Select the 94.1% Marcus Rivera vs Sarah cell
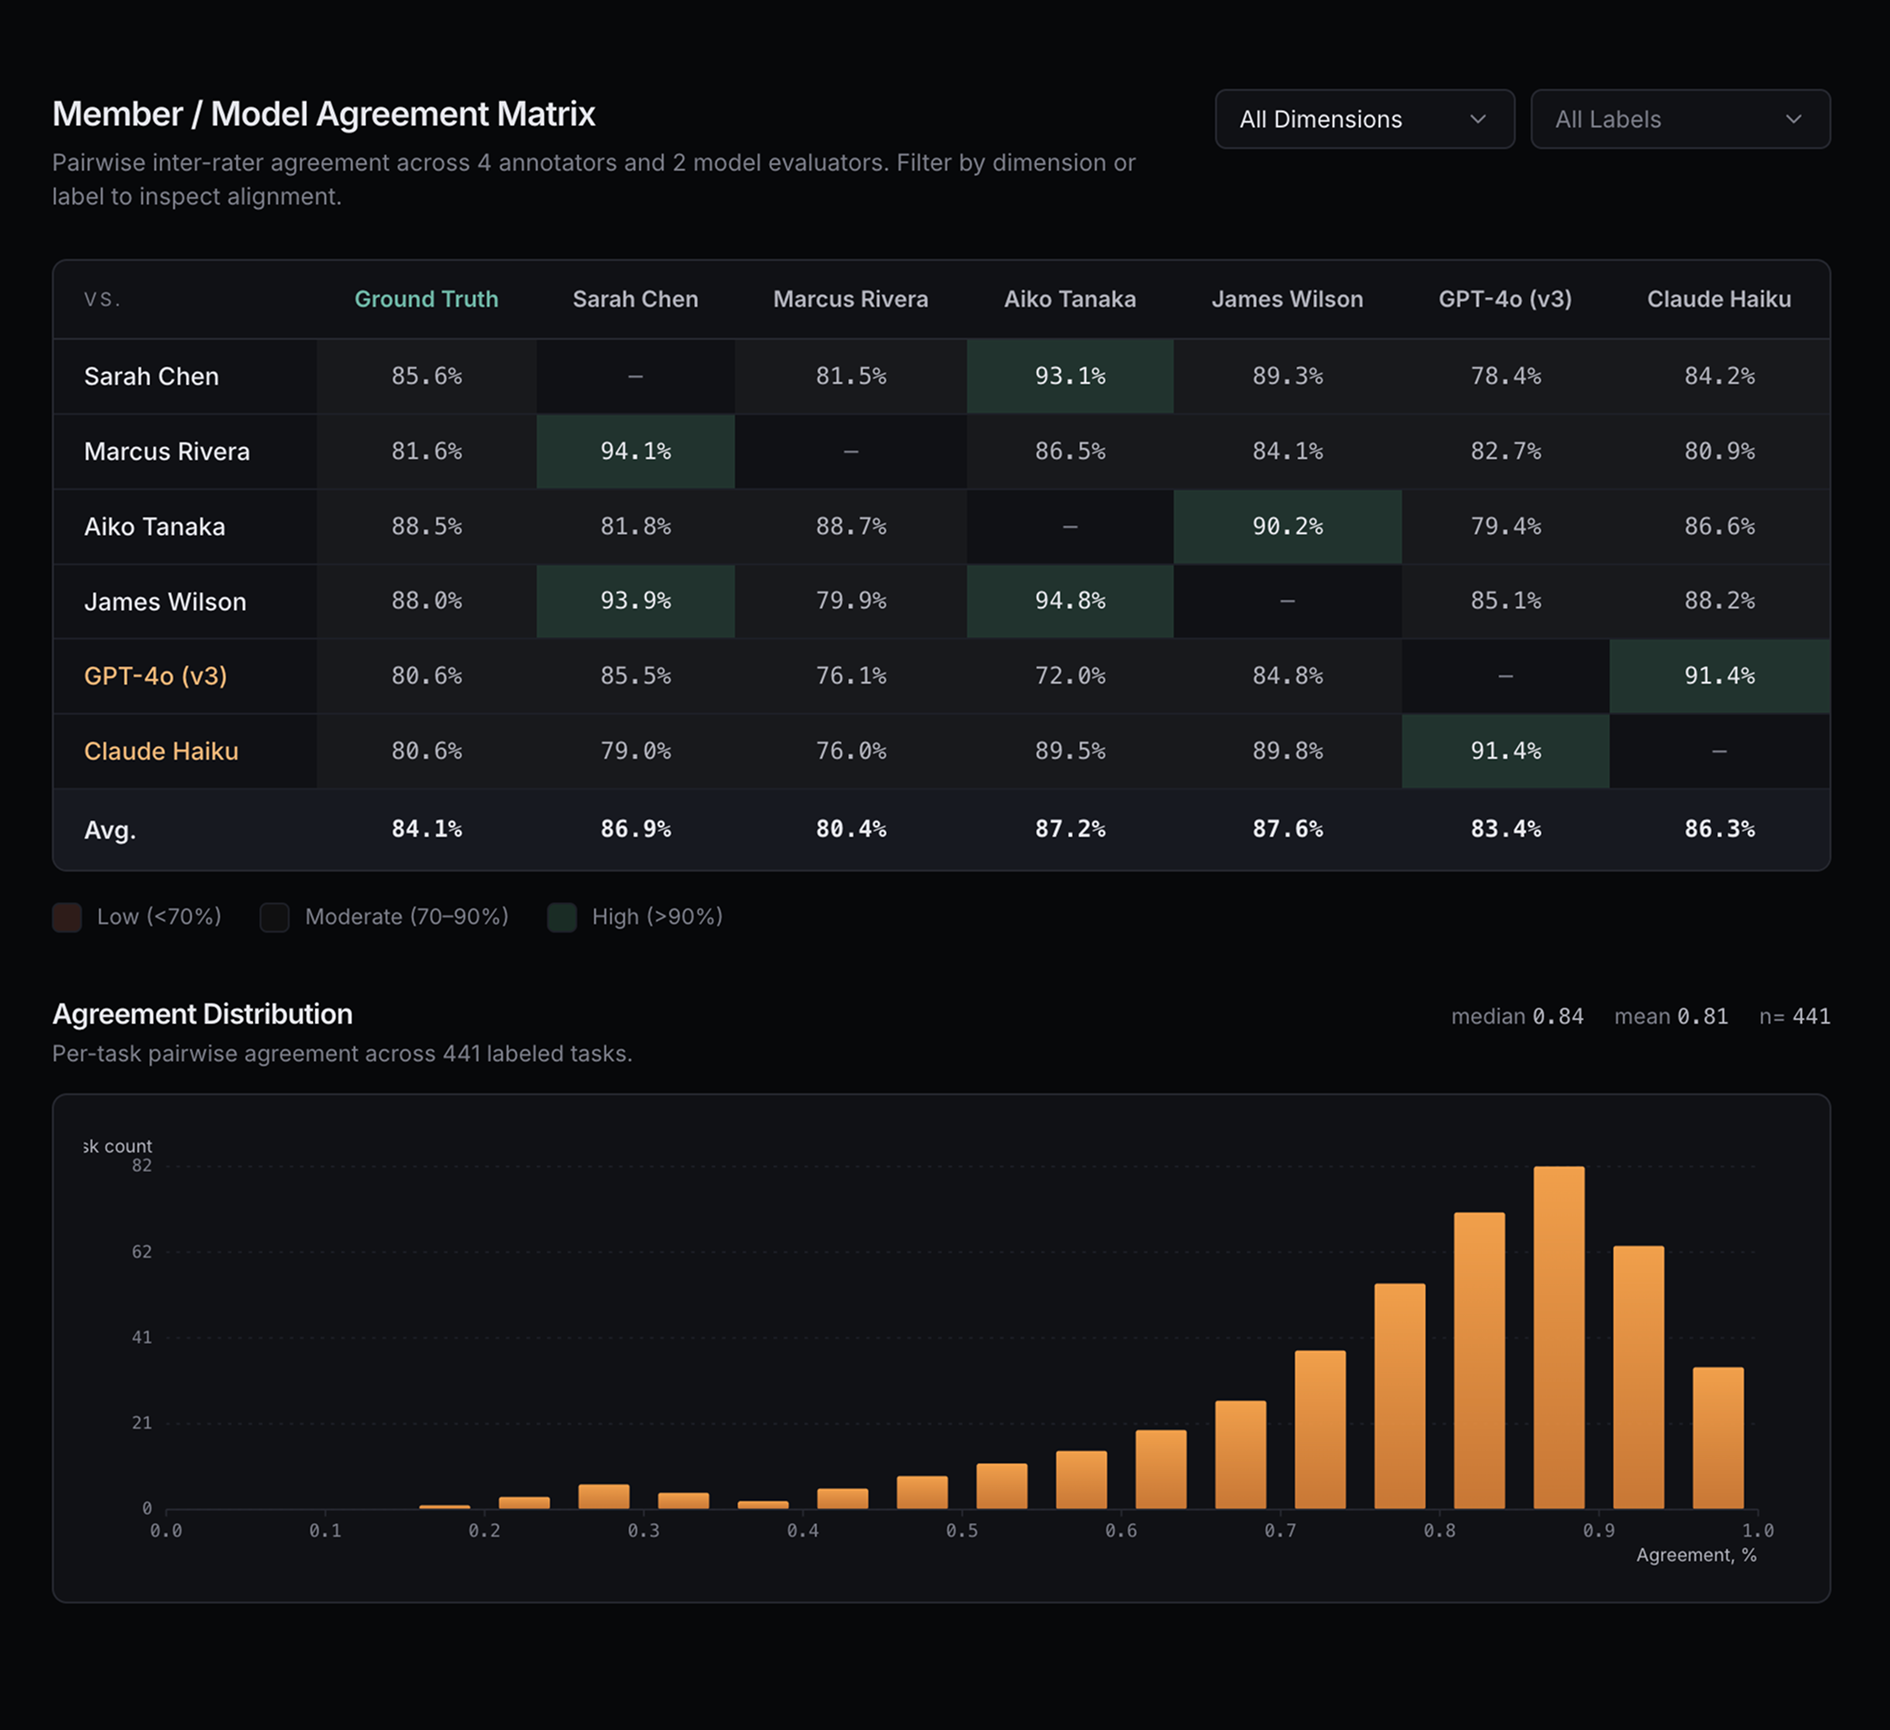 pos(635,451)
